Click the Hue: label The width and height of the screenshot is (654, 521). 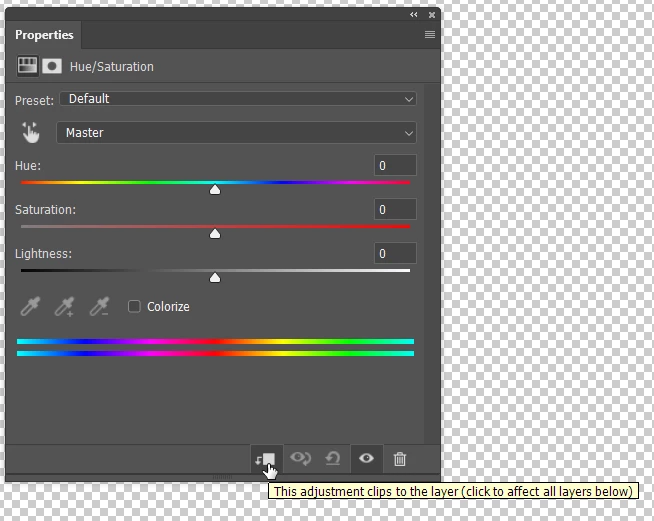point(28,166)
